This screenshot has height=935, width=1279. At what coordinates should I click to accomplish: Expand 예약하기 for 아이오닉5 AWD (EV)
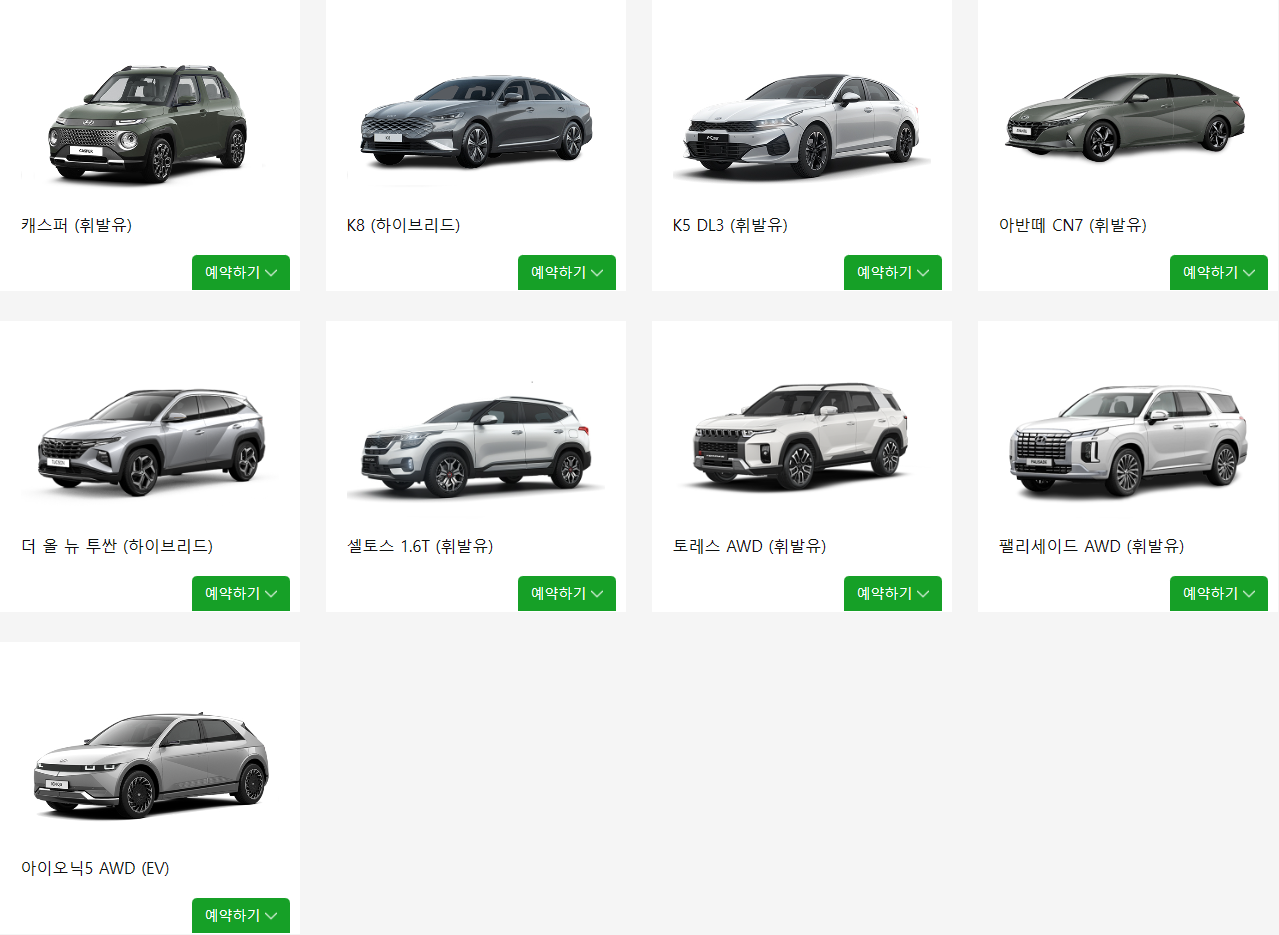[241, 916]
